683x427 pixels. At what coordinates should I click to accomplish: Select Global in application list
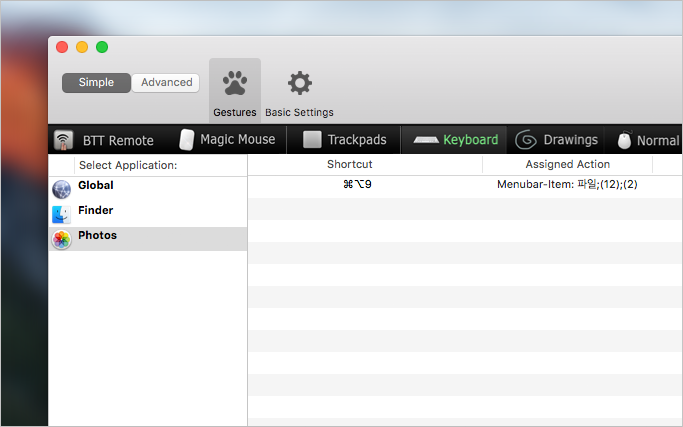click(x=148, y=190)
